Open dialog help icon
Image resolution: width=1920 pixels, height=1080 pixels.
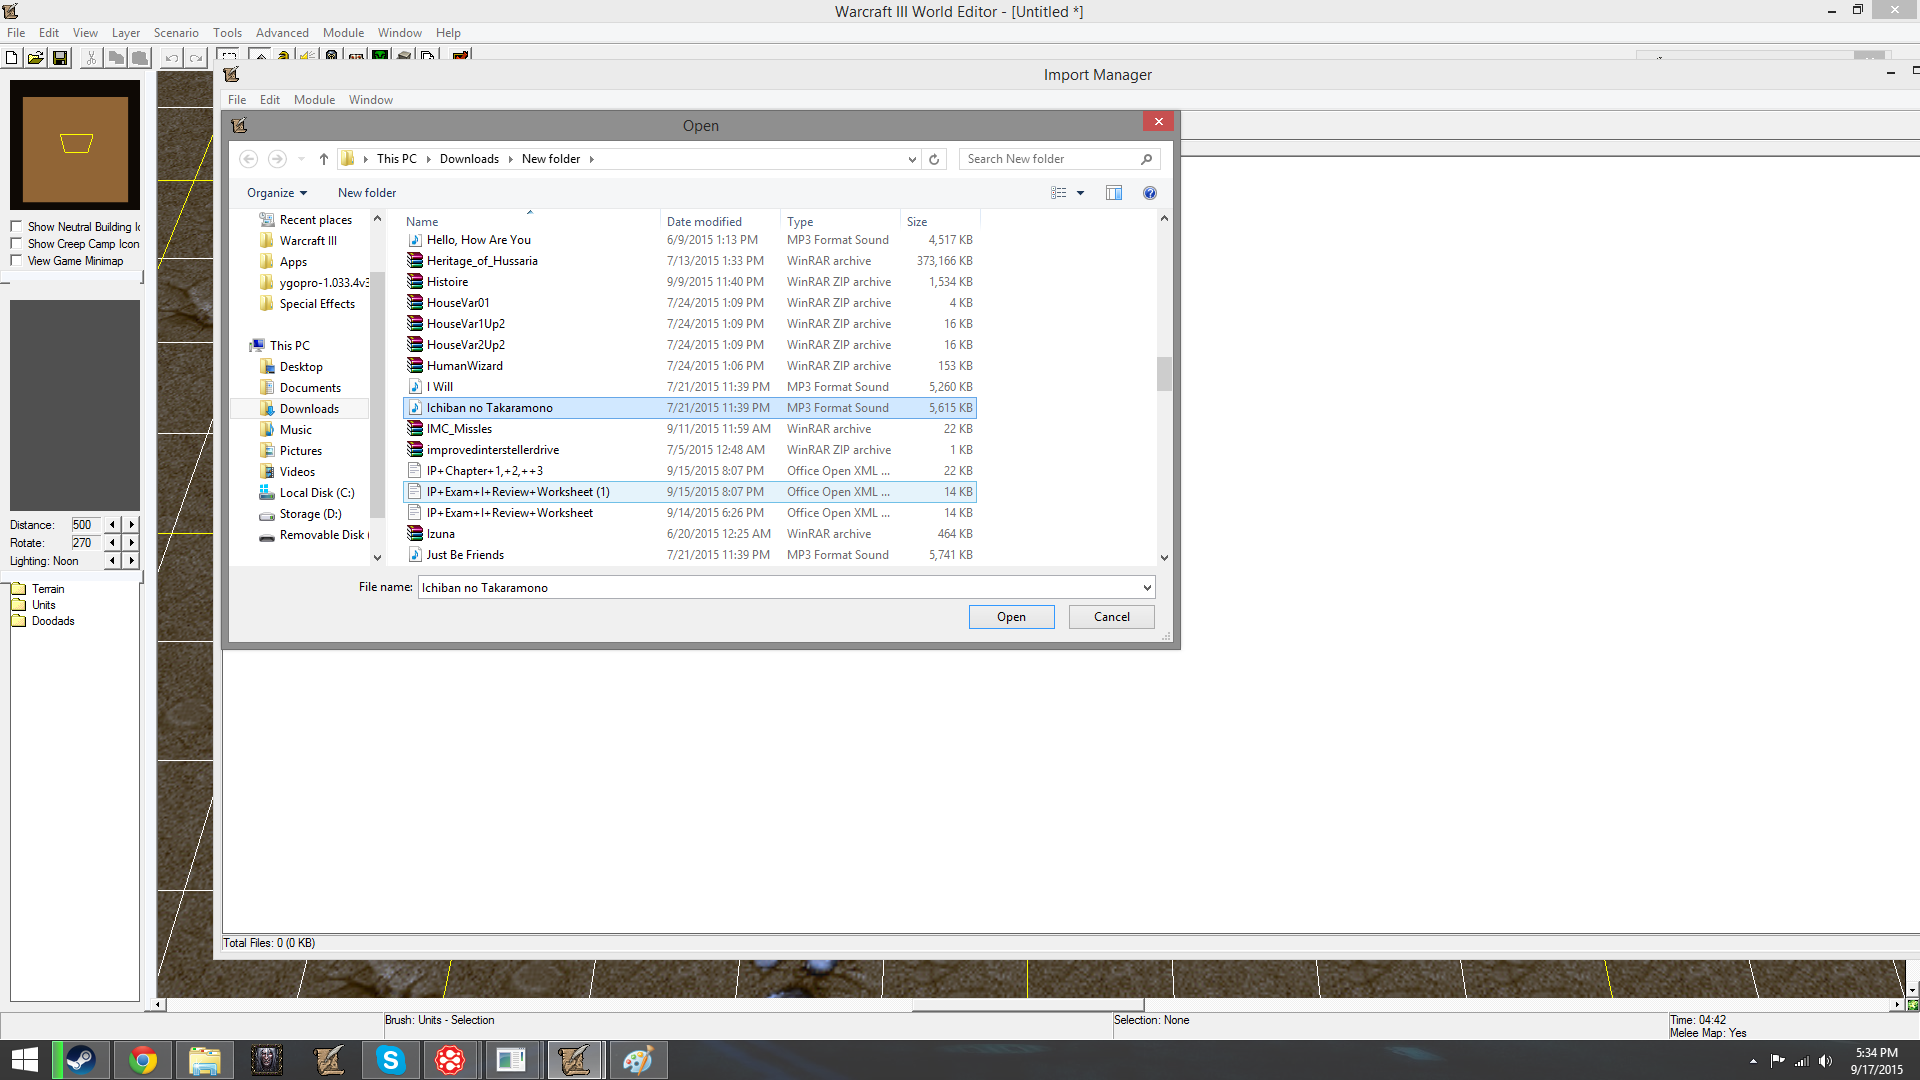[x=1150, y=193]
